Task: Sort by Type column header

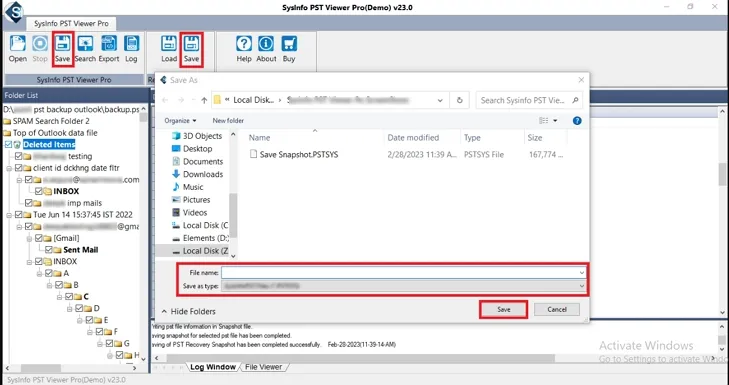Action: pos(472,138)
